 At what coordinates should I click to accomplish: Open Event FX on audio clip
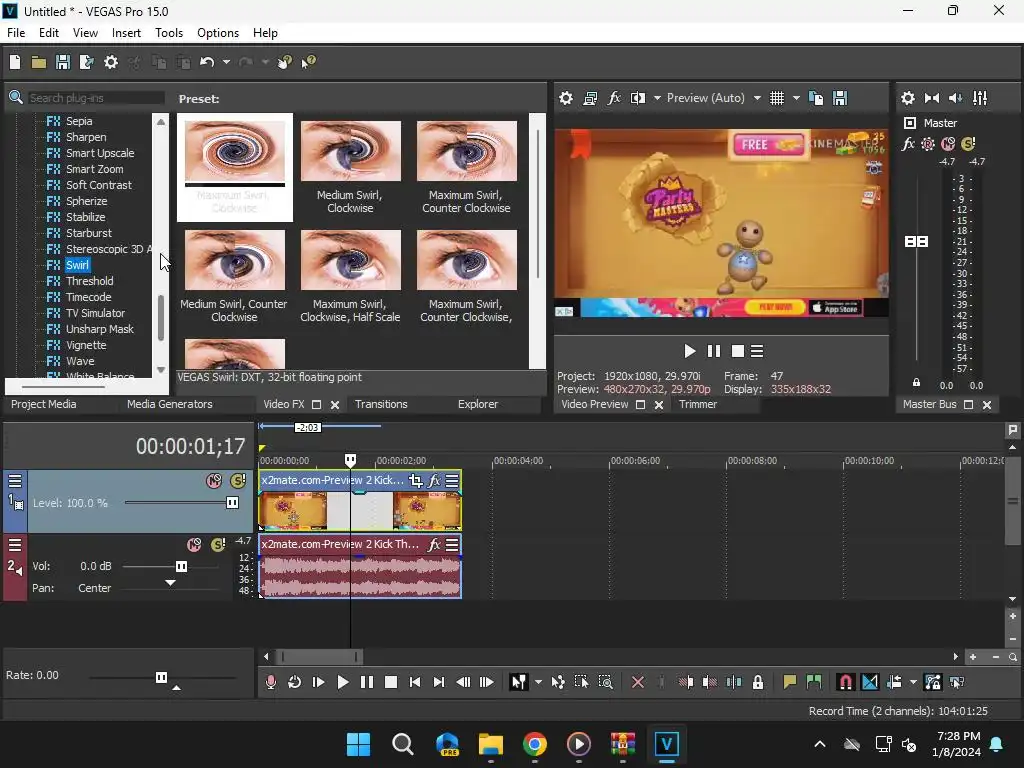(434, 545)
